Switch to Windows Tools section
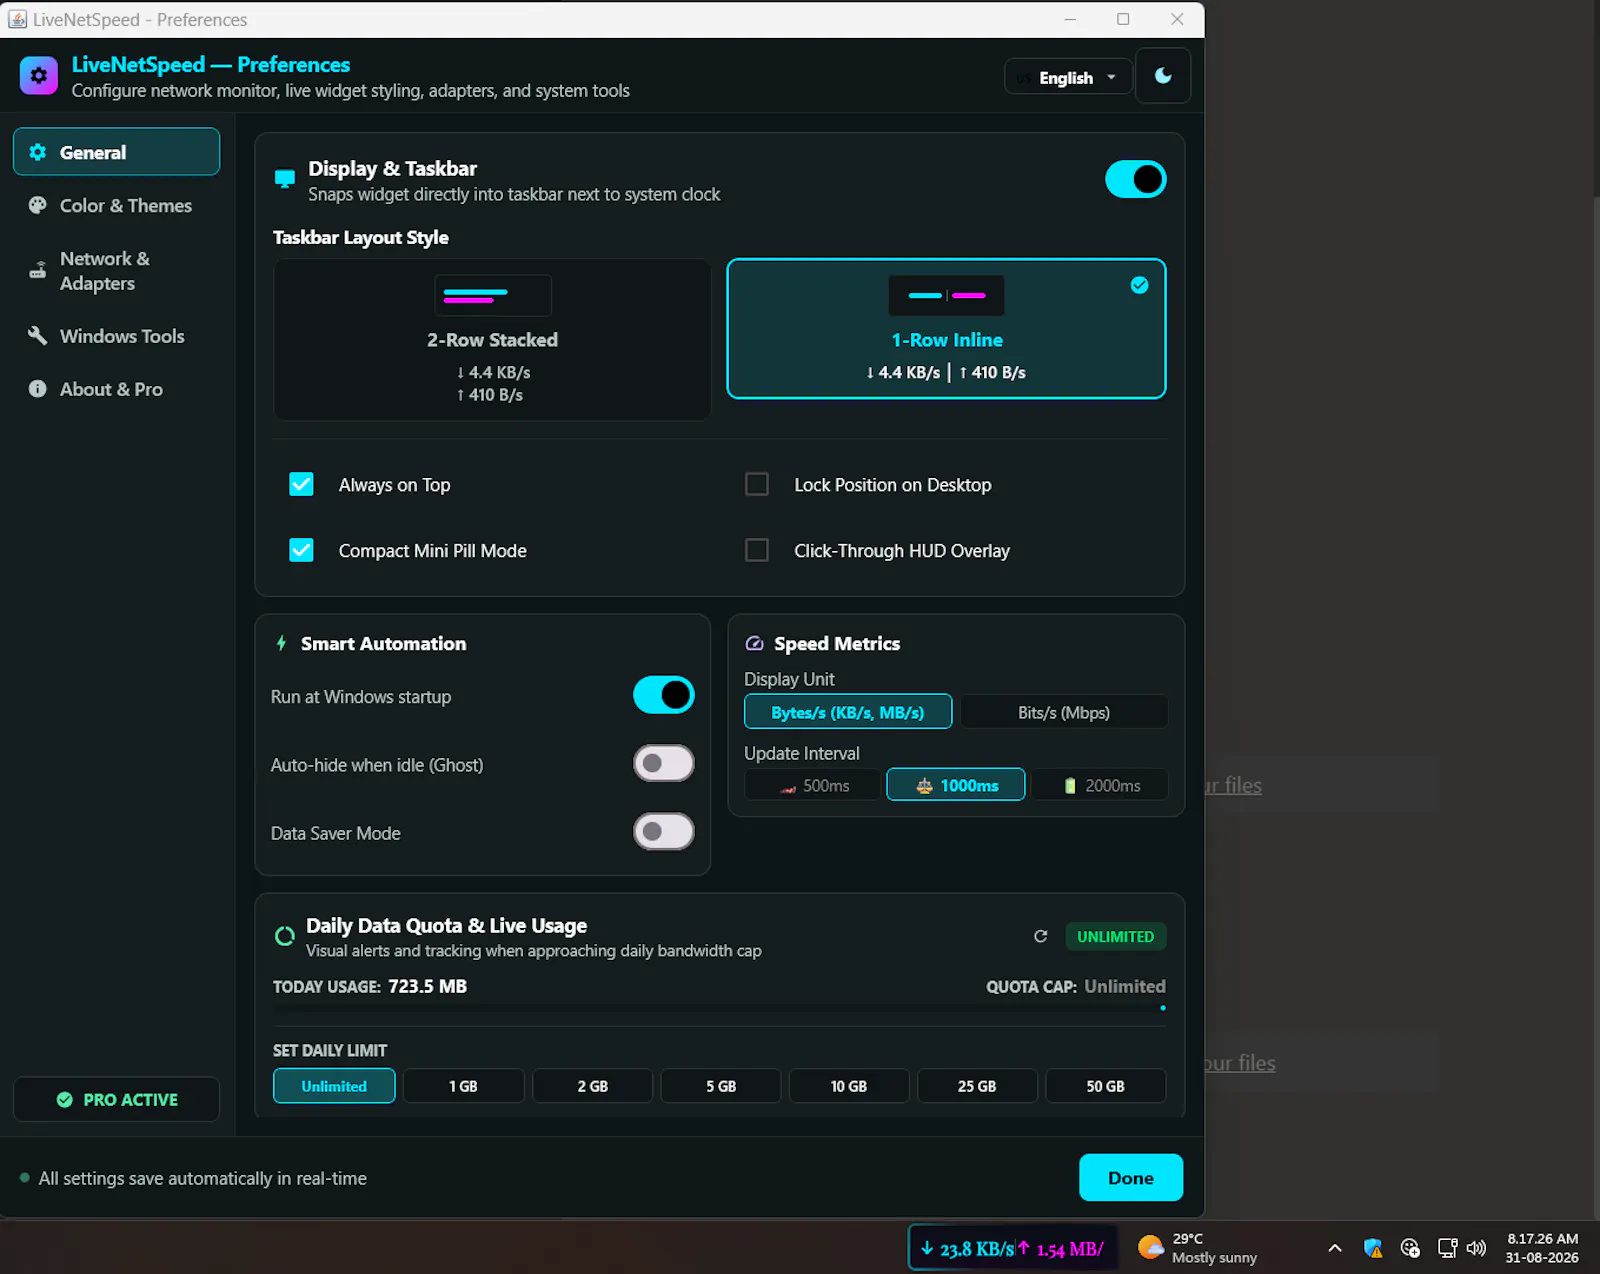Screen dimensions: 1600x1274 [117, 336]
